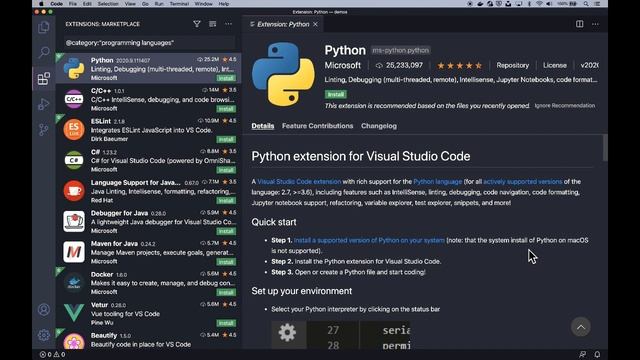Click the ms-python.python identifier
Image resolution: width=640 pixels, height=360 pixels.
[400, 50]
